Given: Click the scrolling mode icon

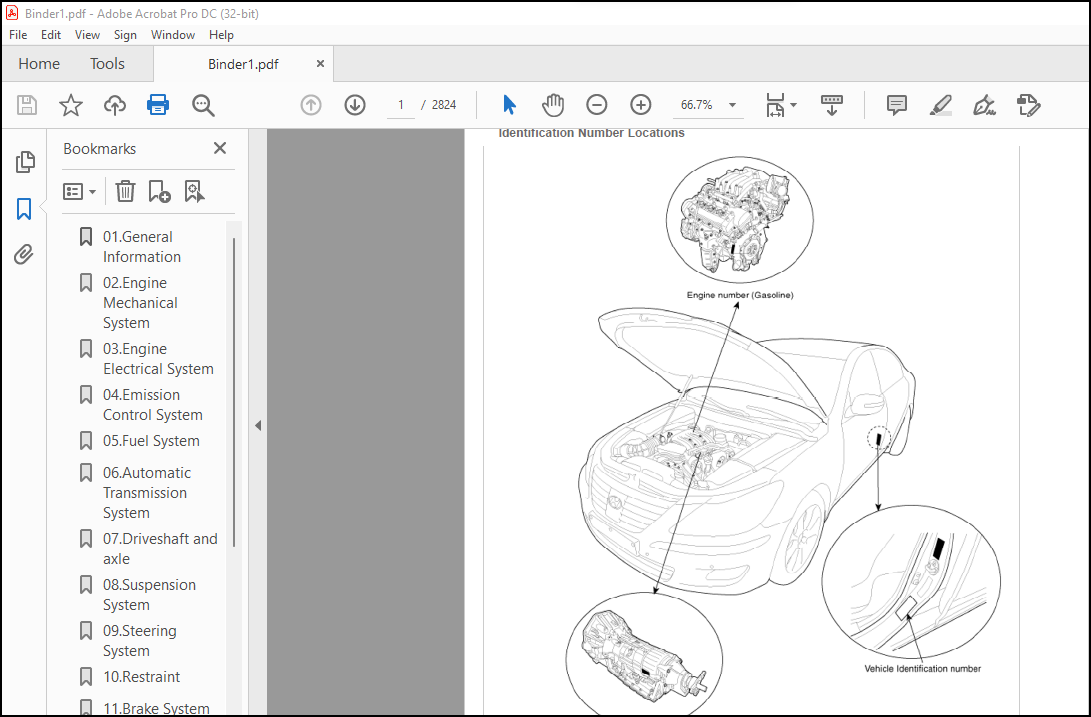Looking at the screenshot, I should (831, 105).
